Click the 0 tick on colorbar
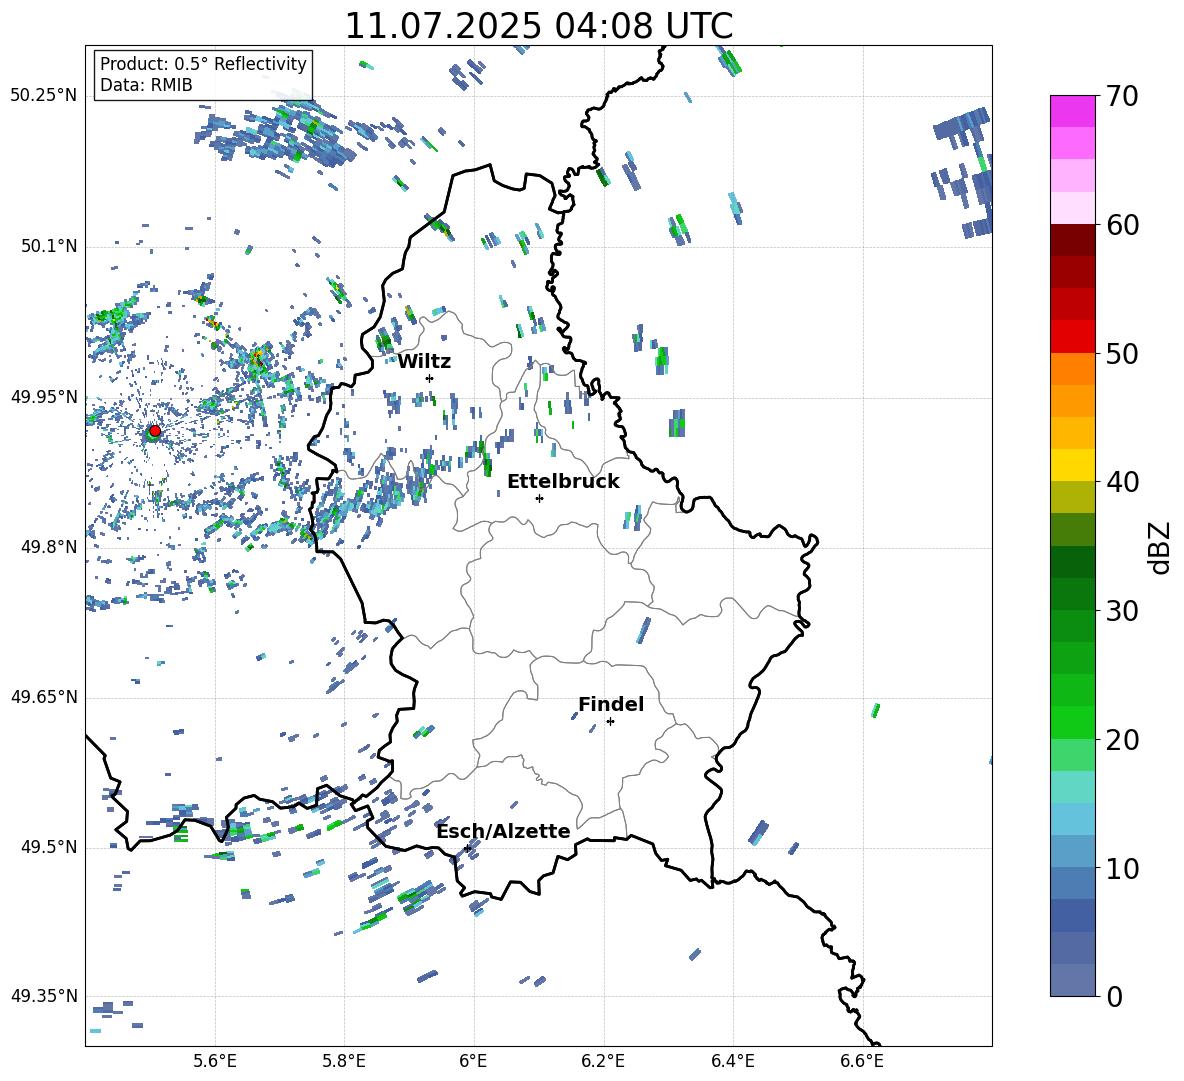 [1114, 997]
